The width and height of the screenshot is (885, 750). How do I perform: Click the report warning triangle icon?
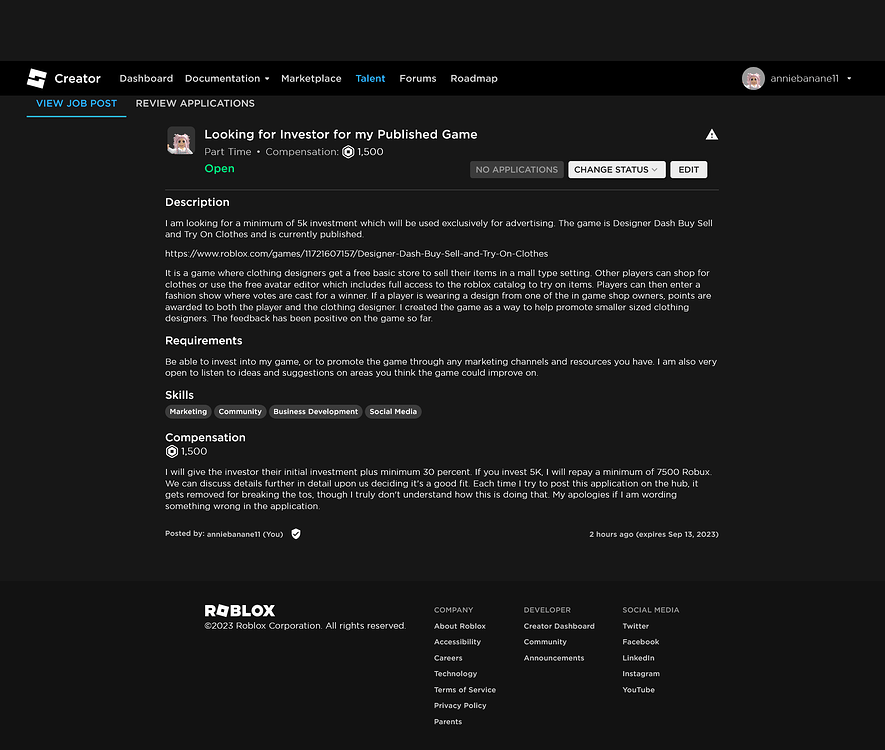click(x=712, y=134)
